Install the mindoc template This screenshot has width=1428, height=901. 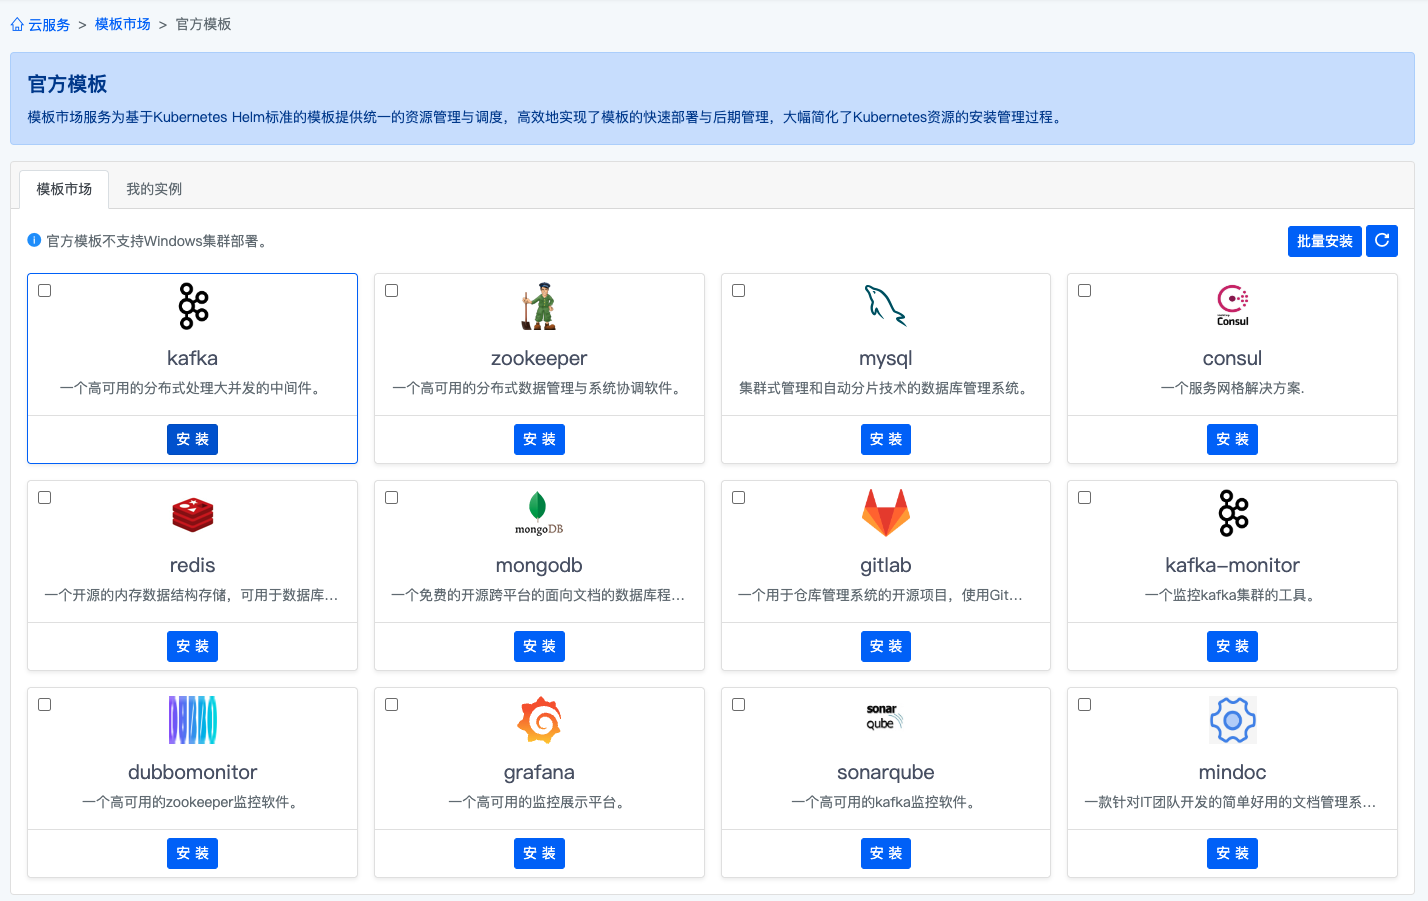click(1232, 853)
